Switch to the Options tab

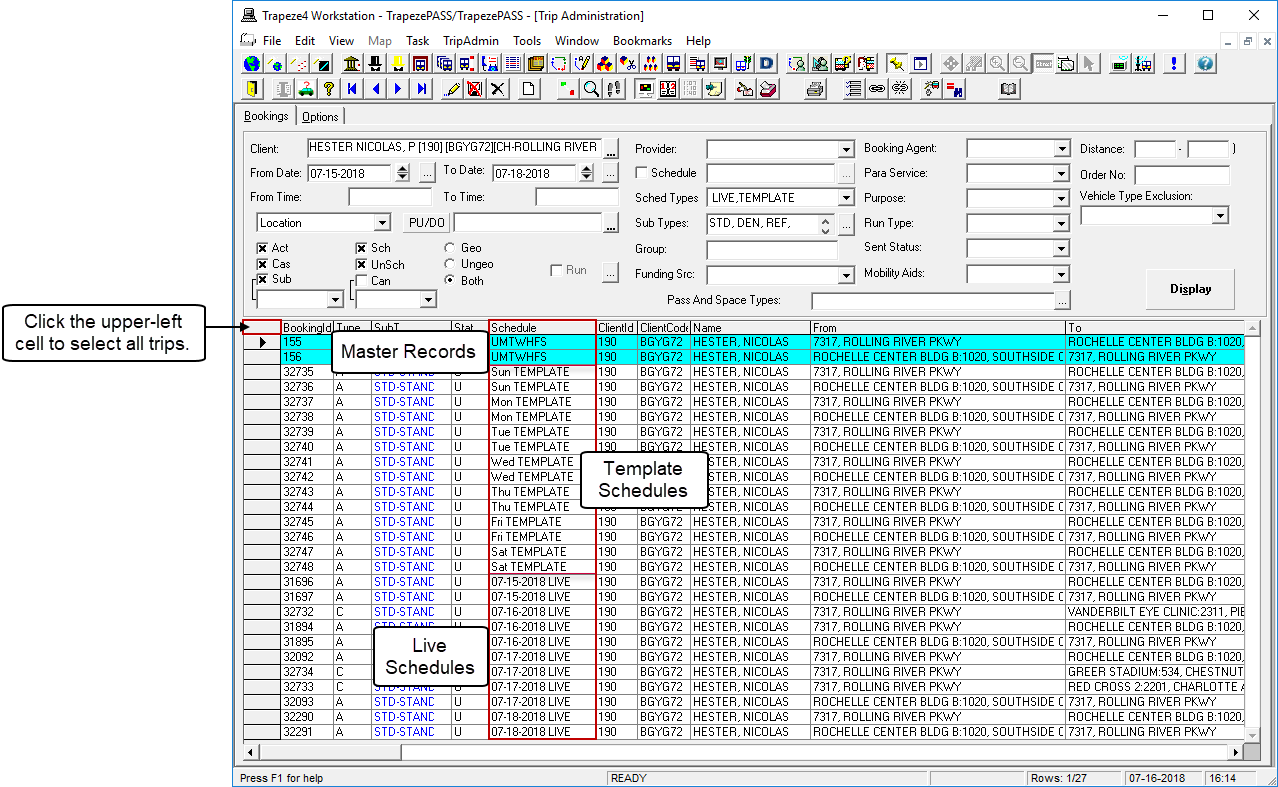320,116
